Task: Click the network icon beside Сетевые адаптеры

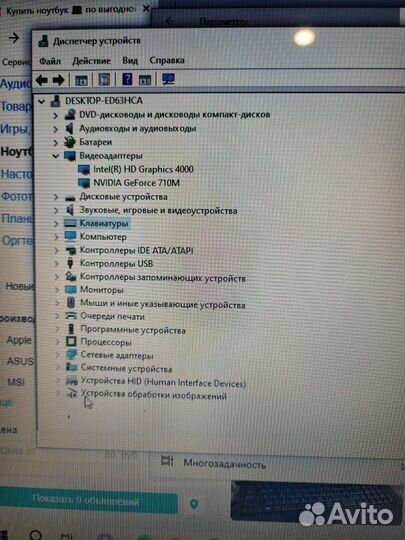Action: pyautogui.click(x=71, y=355)
